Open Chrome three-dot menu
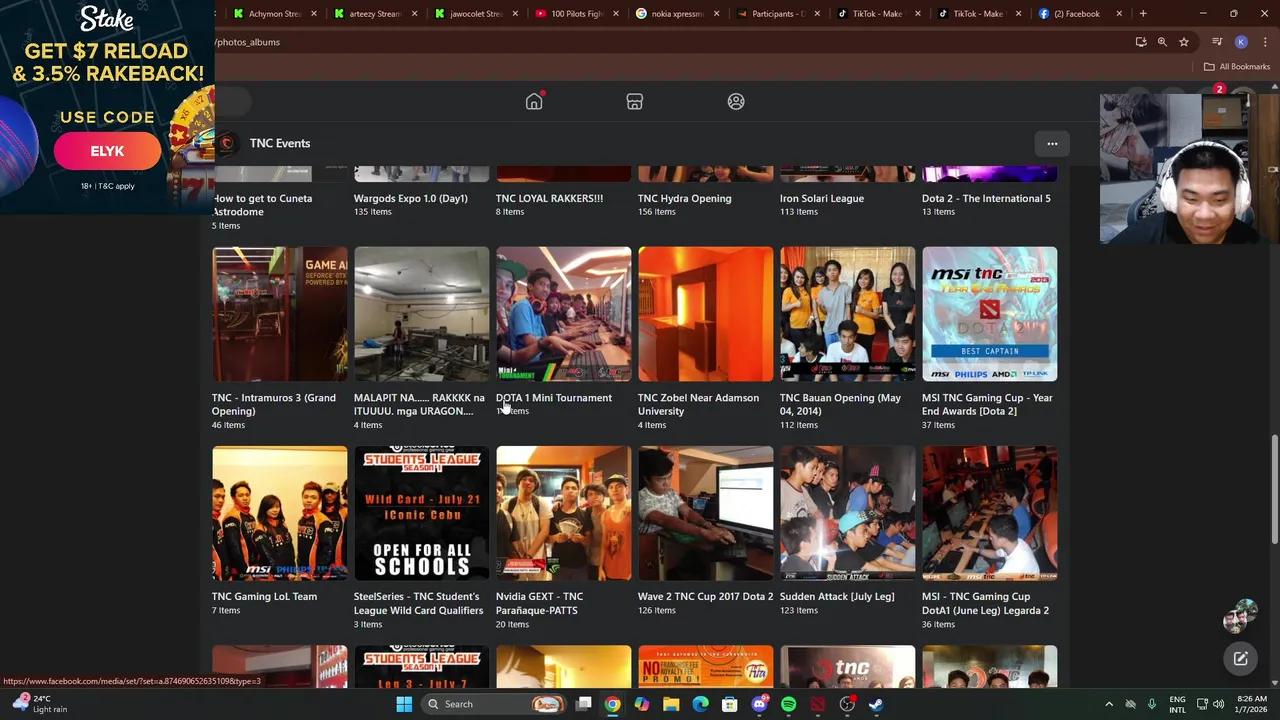This screenshot has width=1280, height=720. tap(1263, 42)
